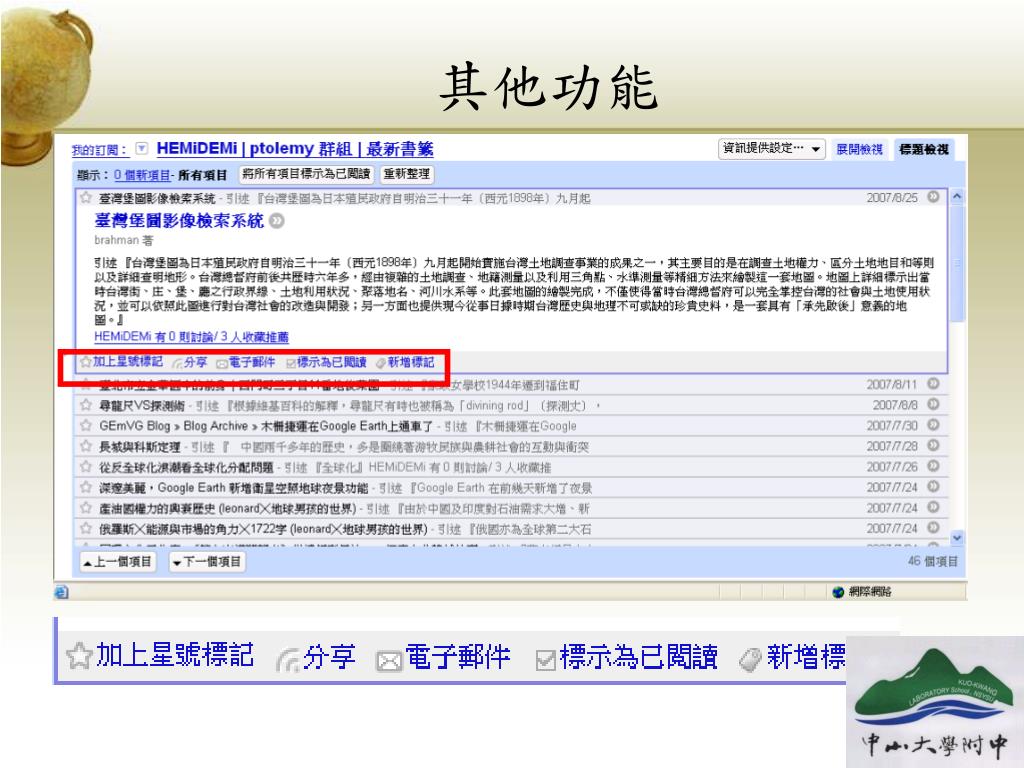Image resolution: width=1024 pixels, height=768 pixels.
Task: Open row 產油國權力的興衰歷史
Action: click(511, 508)
